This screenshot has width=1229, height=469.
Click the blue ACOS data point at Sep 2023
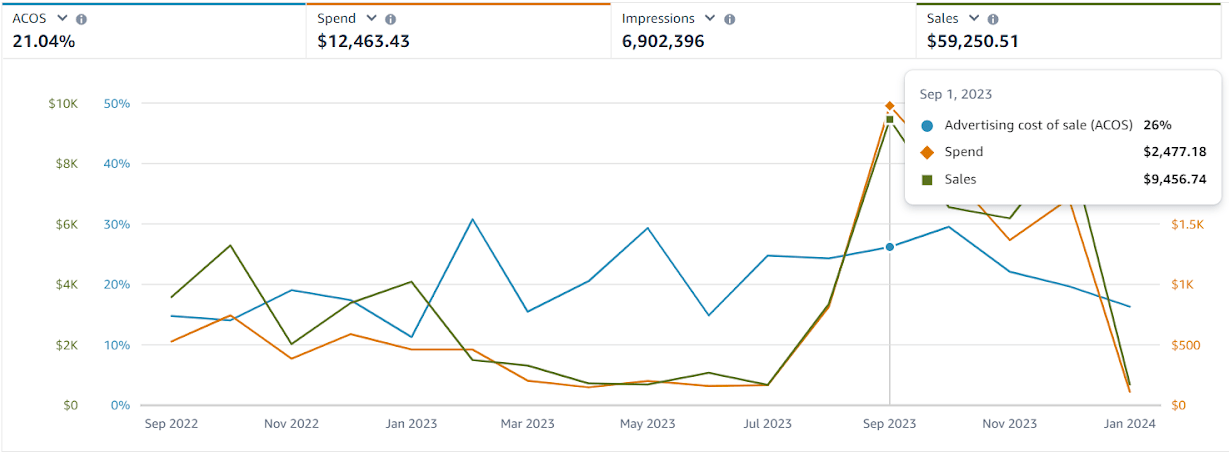point(890,246)
